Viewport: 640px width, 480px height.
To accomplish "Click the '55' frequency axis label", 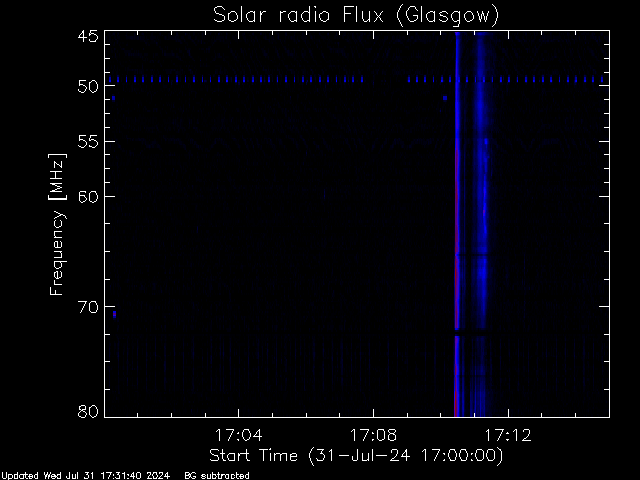I will point(88,142).
